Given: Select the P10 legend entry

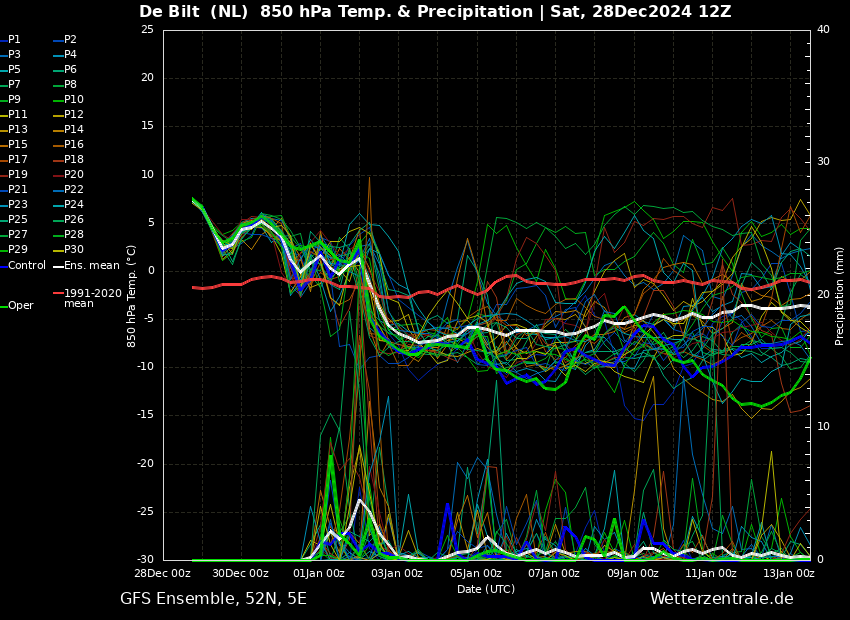Looking at the screenshot, I should tap(74, 100).
